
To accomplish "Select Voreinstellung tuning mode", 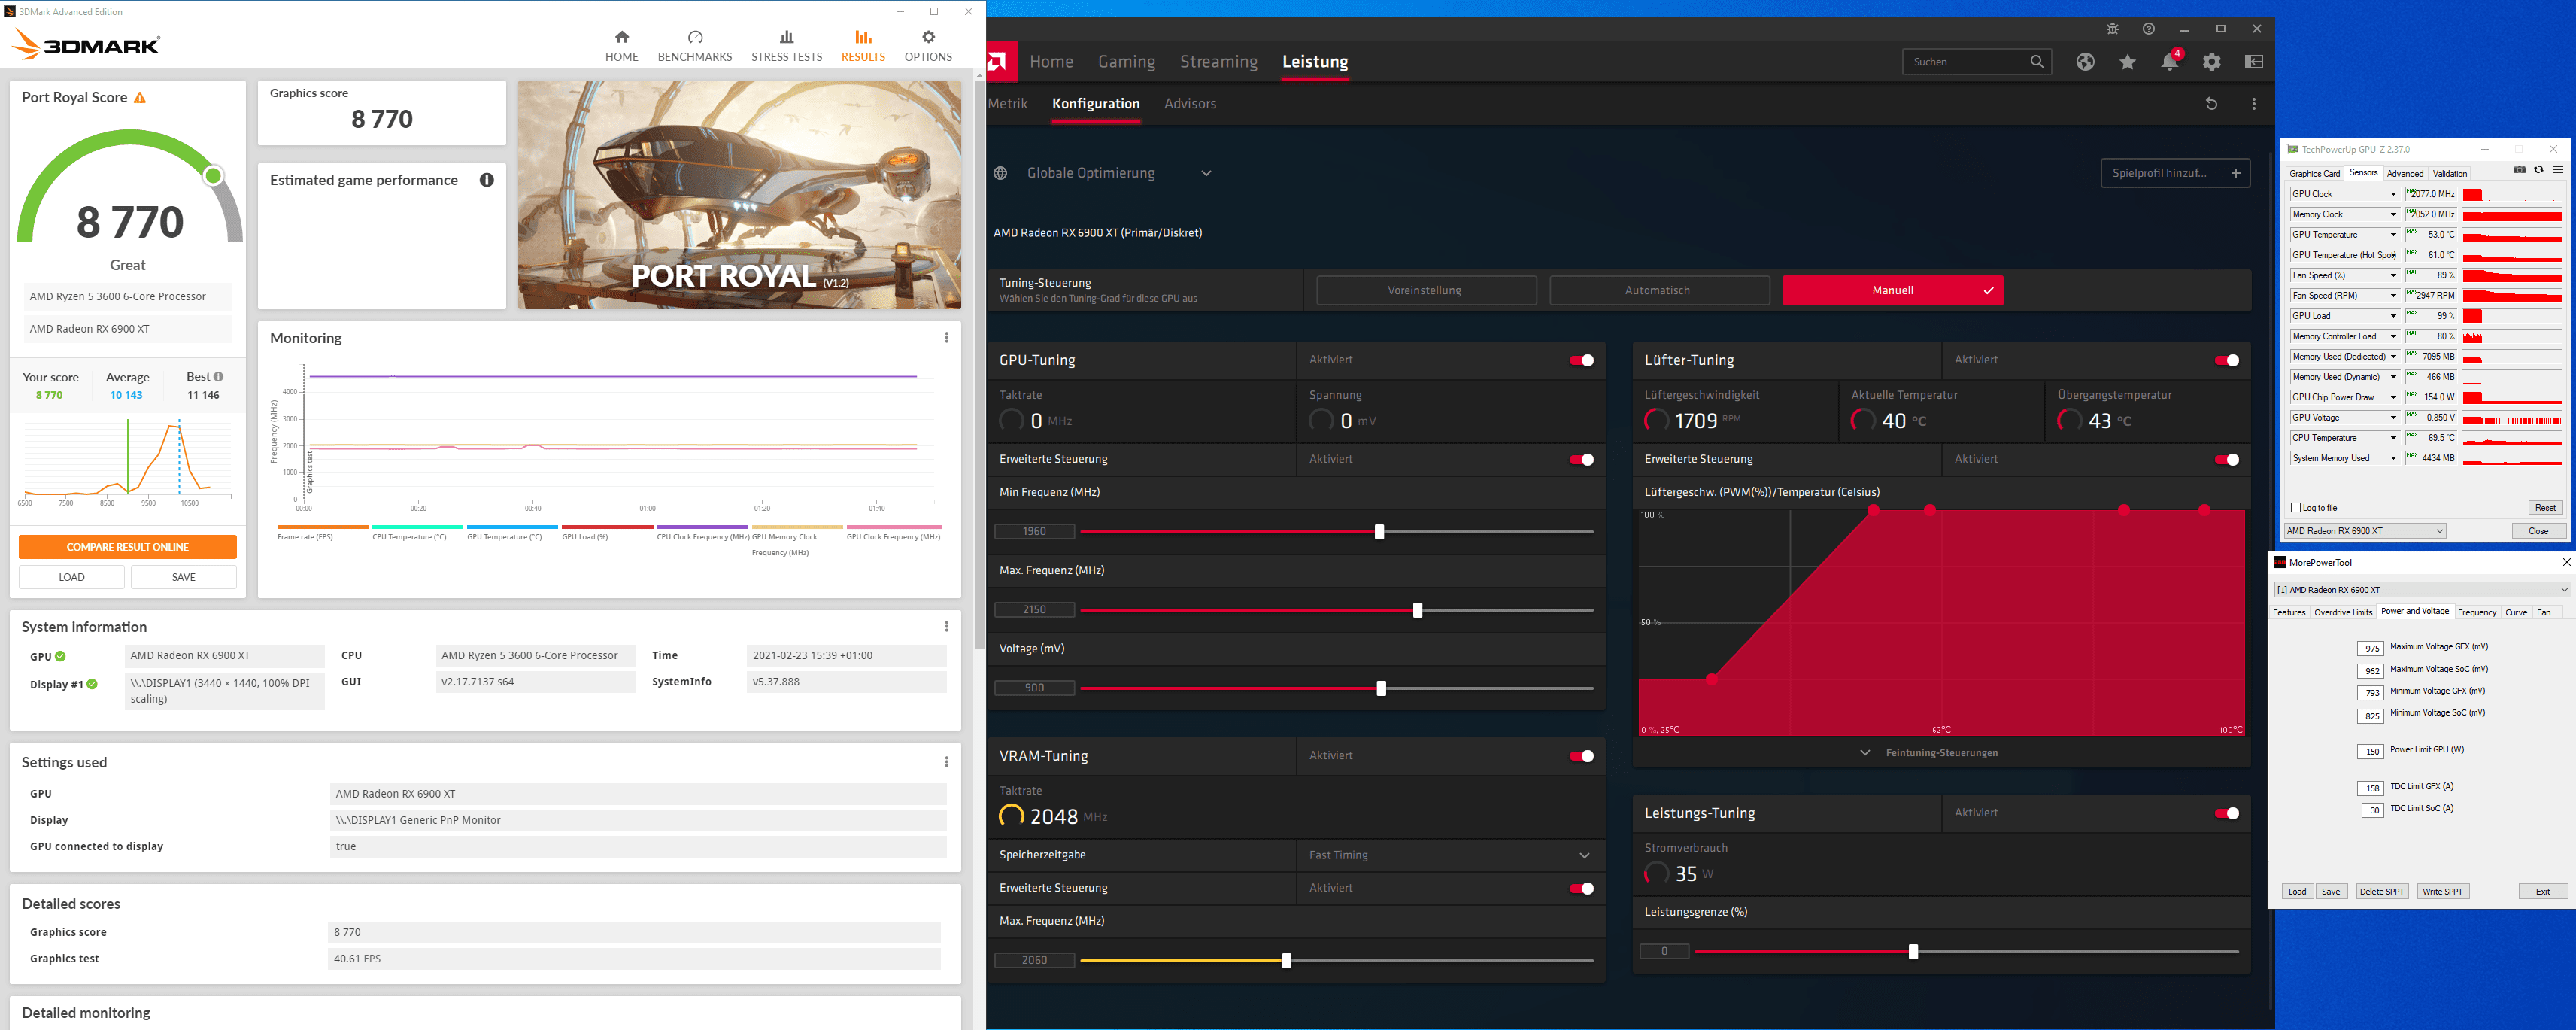I will click(1425, 291).
